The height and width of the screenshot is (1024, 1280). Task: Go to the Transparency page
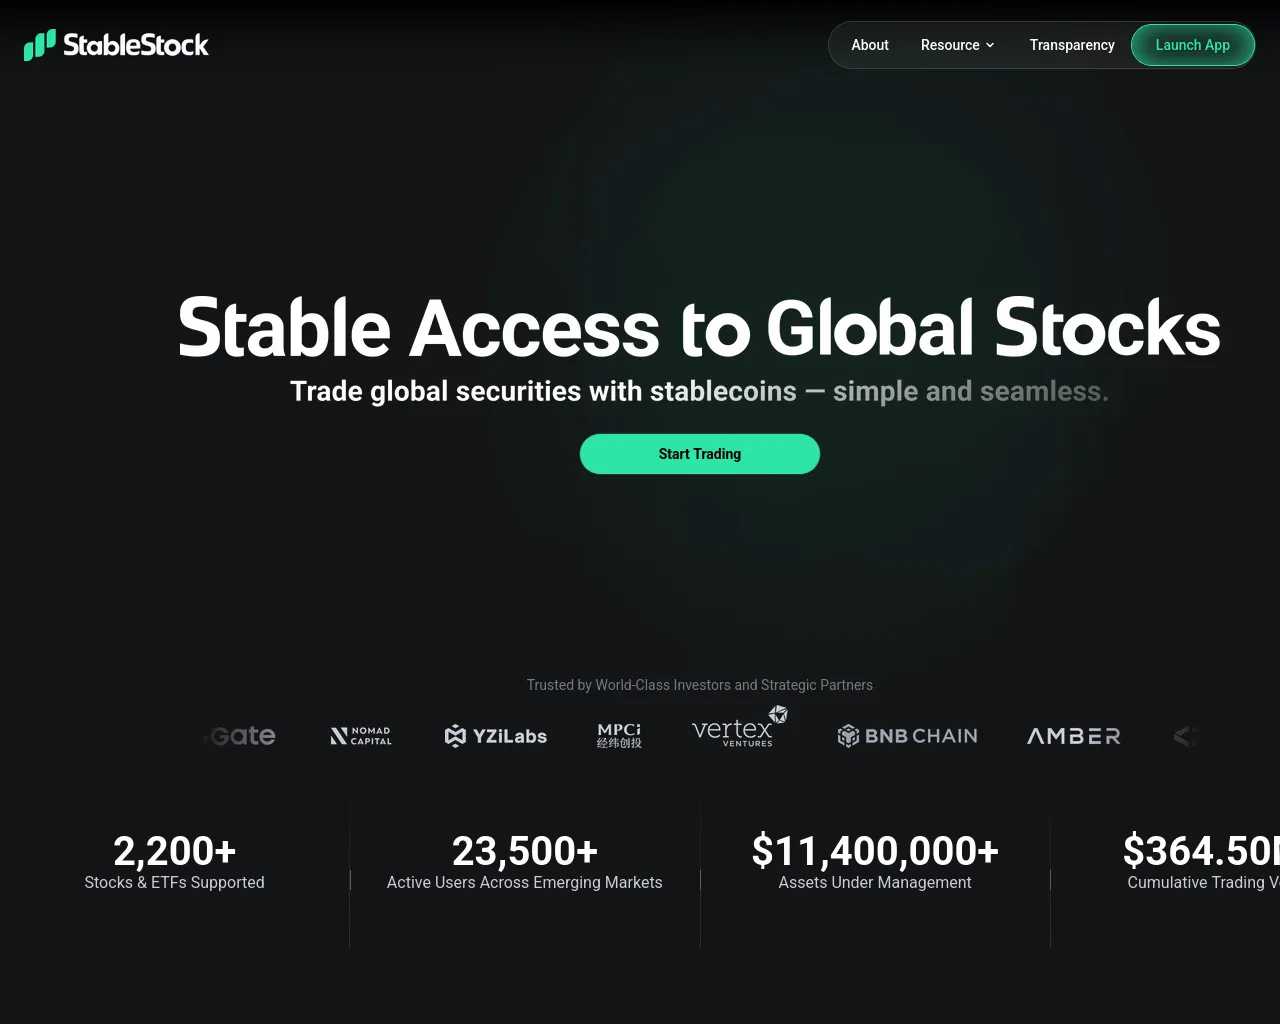[1072, 45]
